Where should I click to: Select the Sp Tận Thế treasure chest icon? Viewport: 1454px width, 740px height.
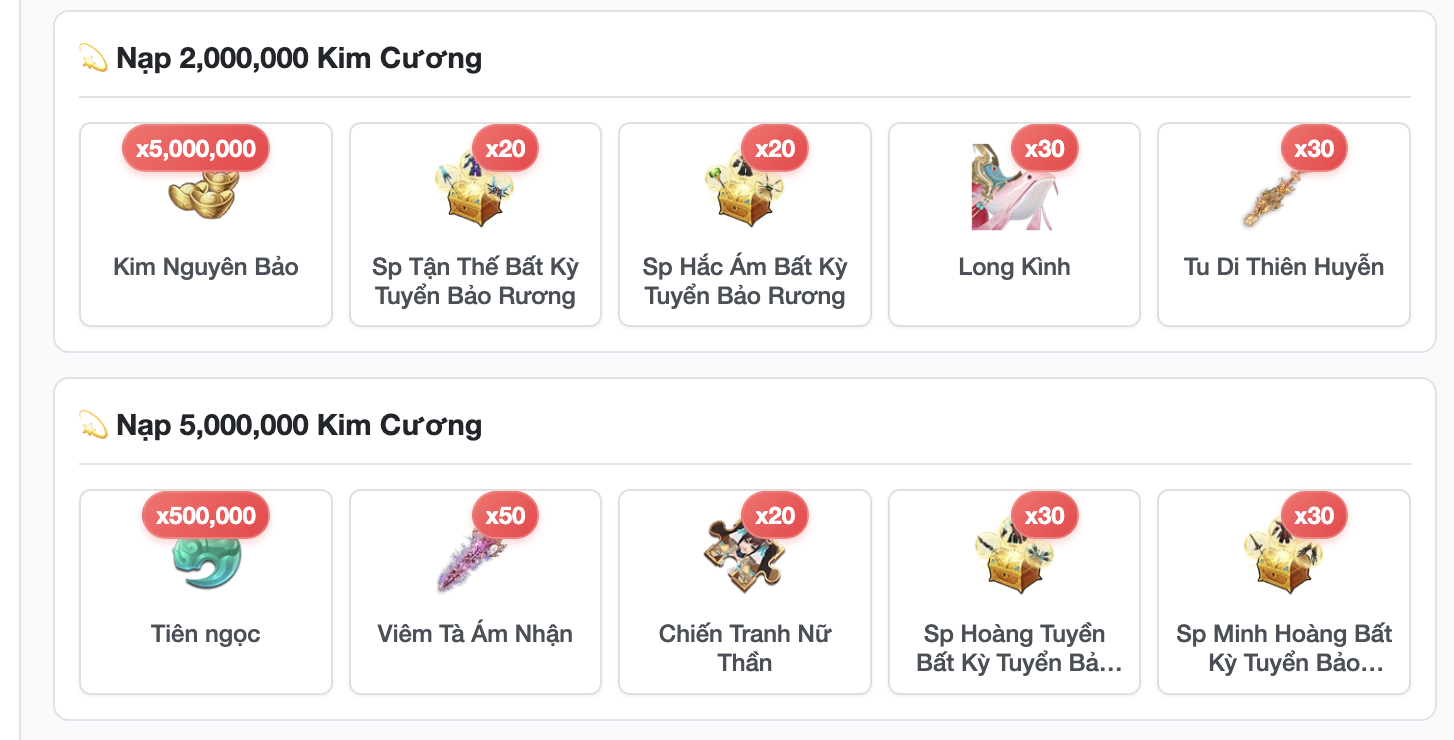pyautogui.click(x=475, y=188)
